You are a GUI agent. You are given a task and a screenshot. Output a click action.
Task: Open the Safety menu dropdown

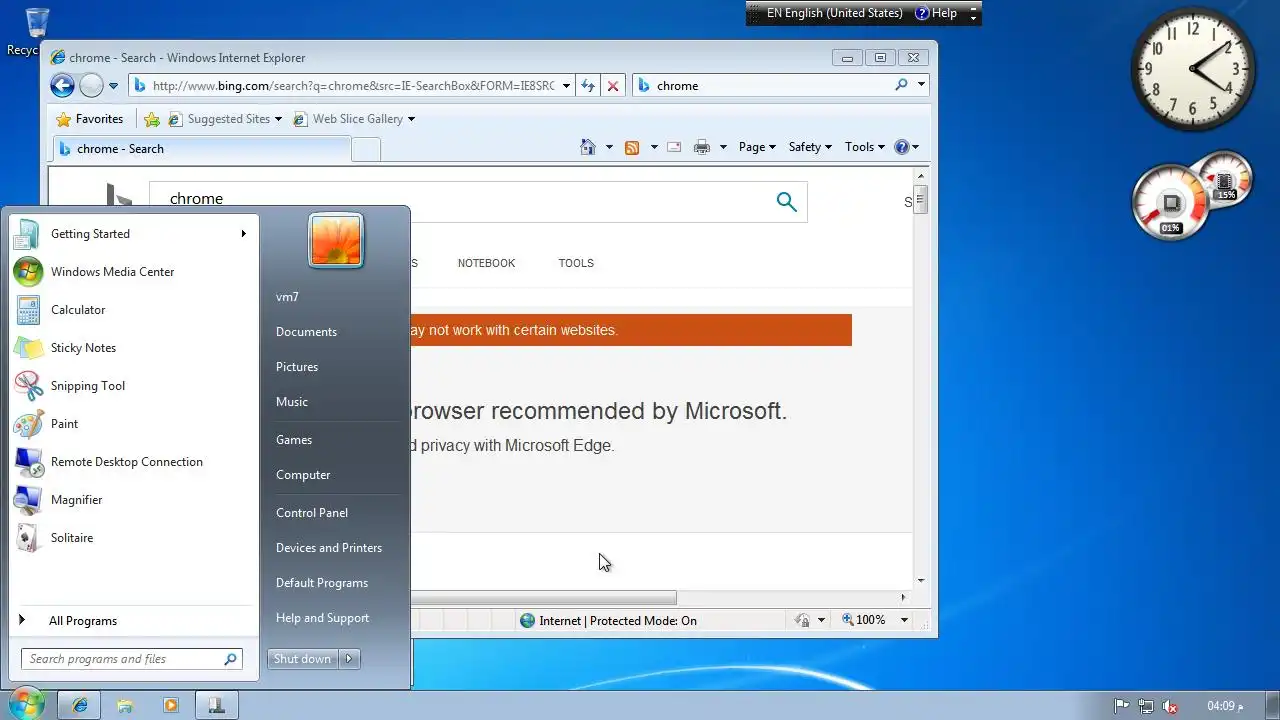click(x=810, y=147)
